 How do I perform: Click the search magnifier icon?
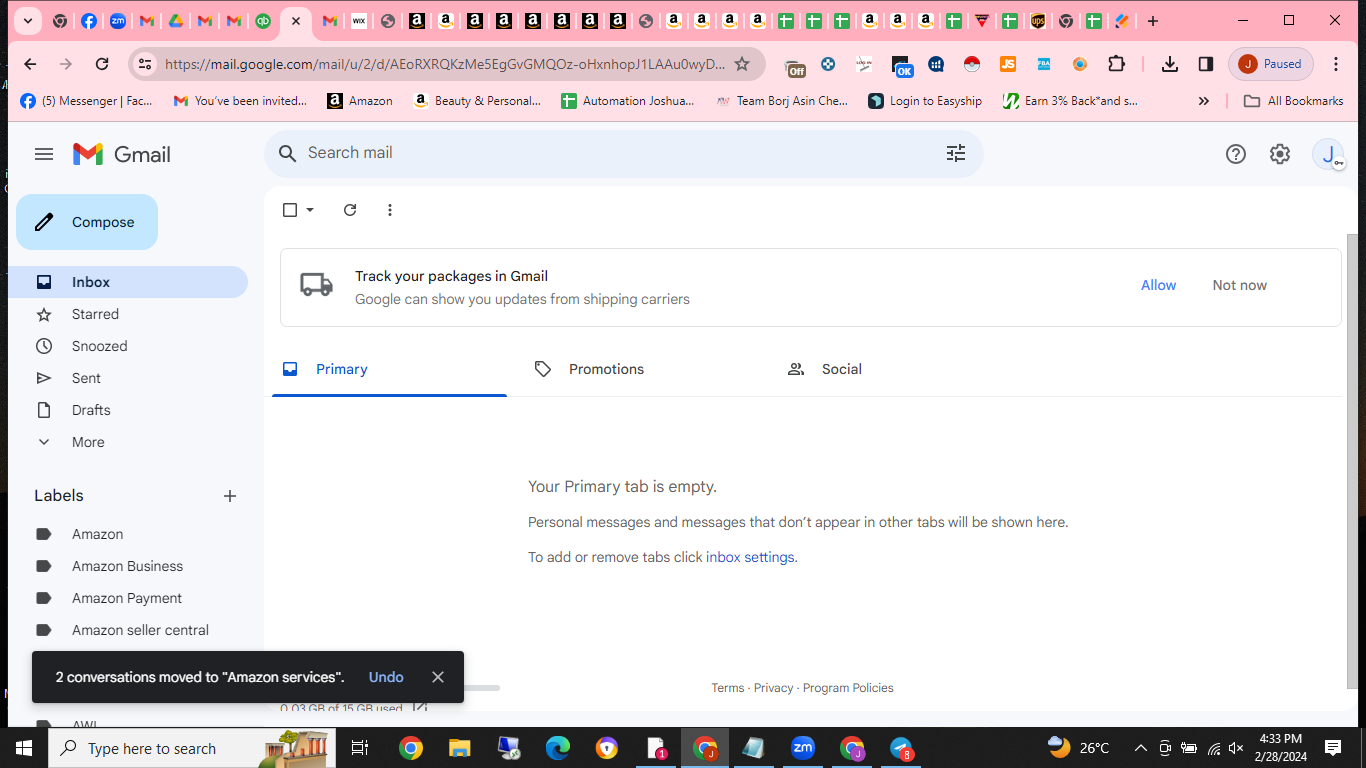[287, 153]
